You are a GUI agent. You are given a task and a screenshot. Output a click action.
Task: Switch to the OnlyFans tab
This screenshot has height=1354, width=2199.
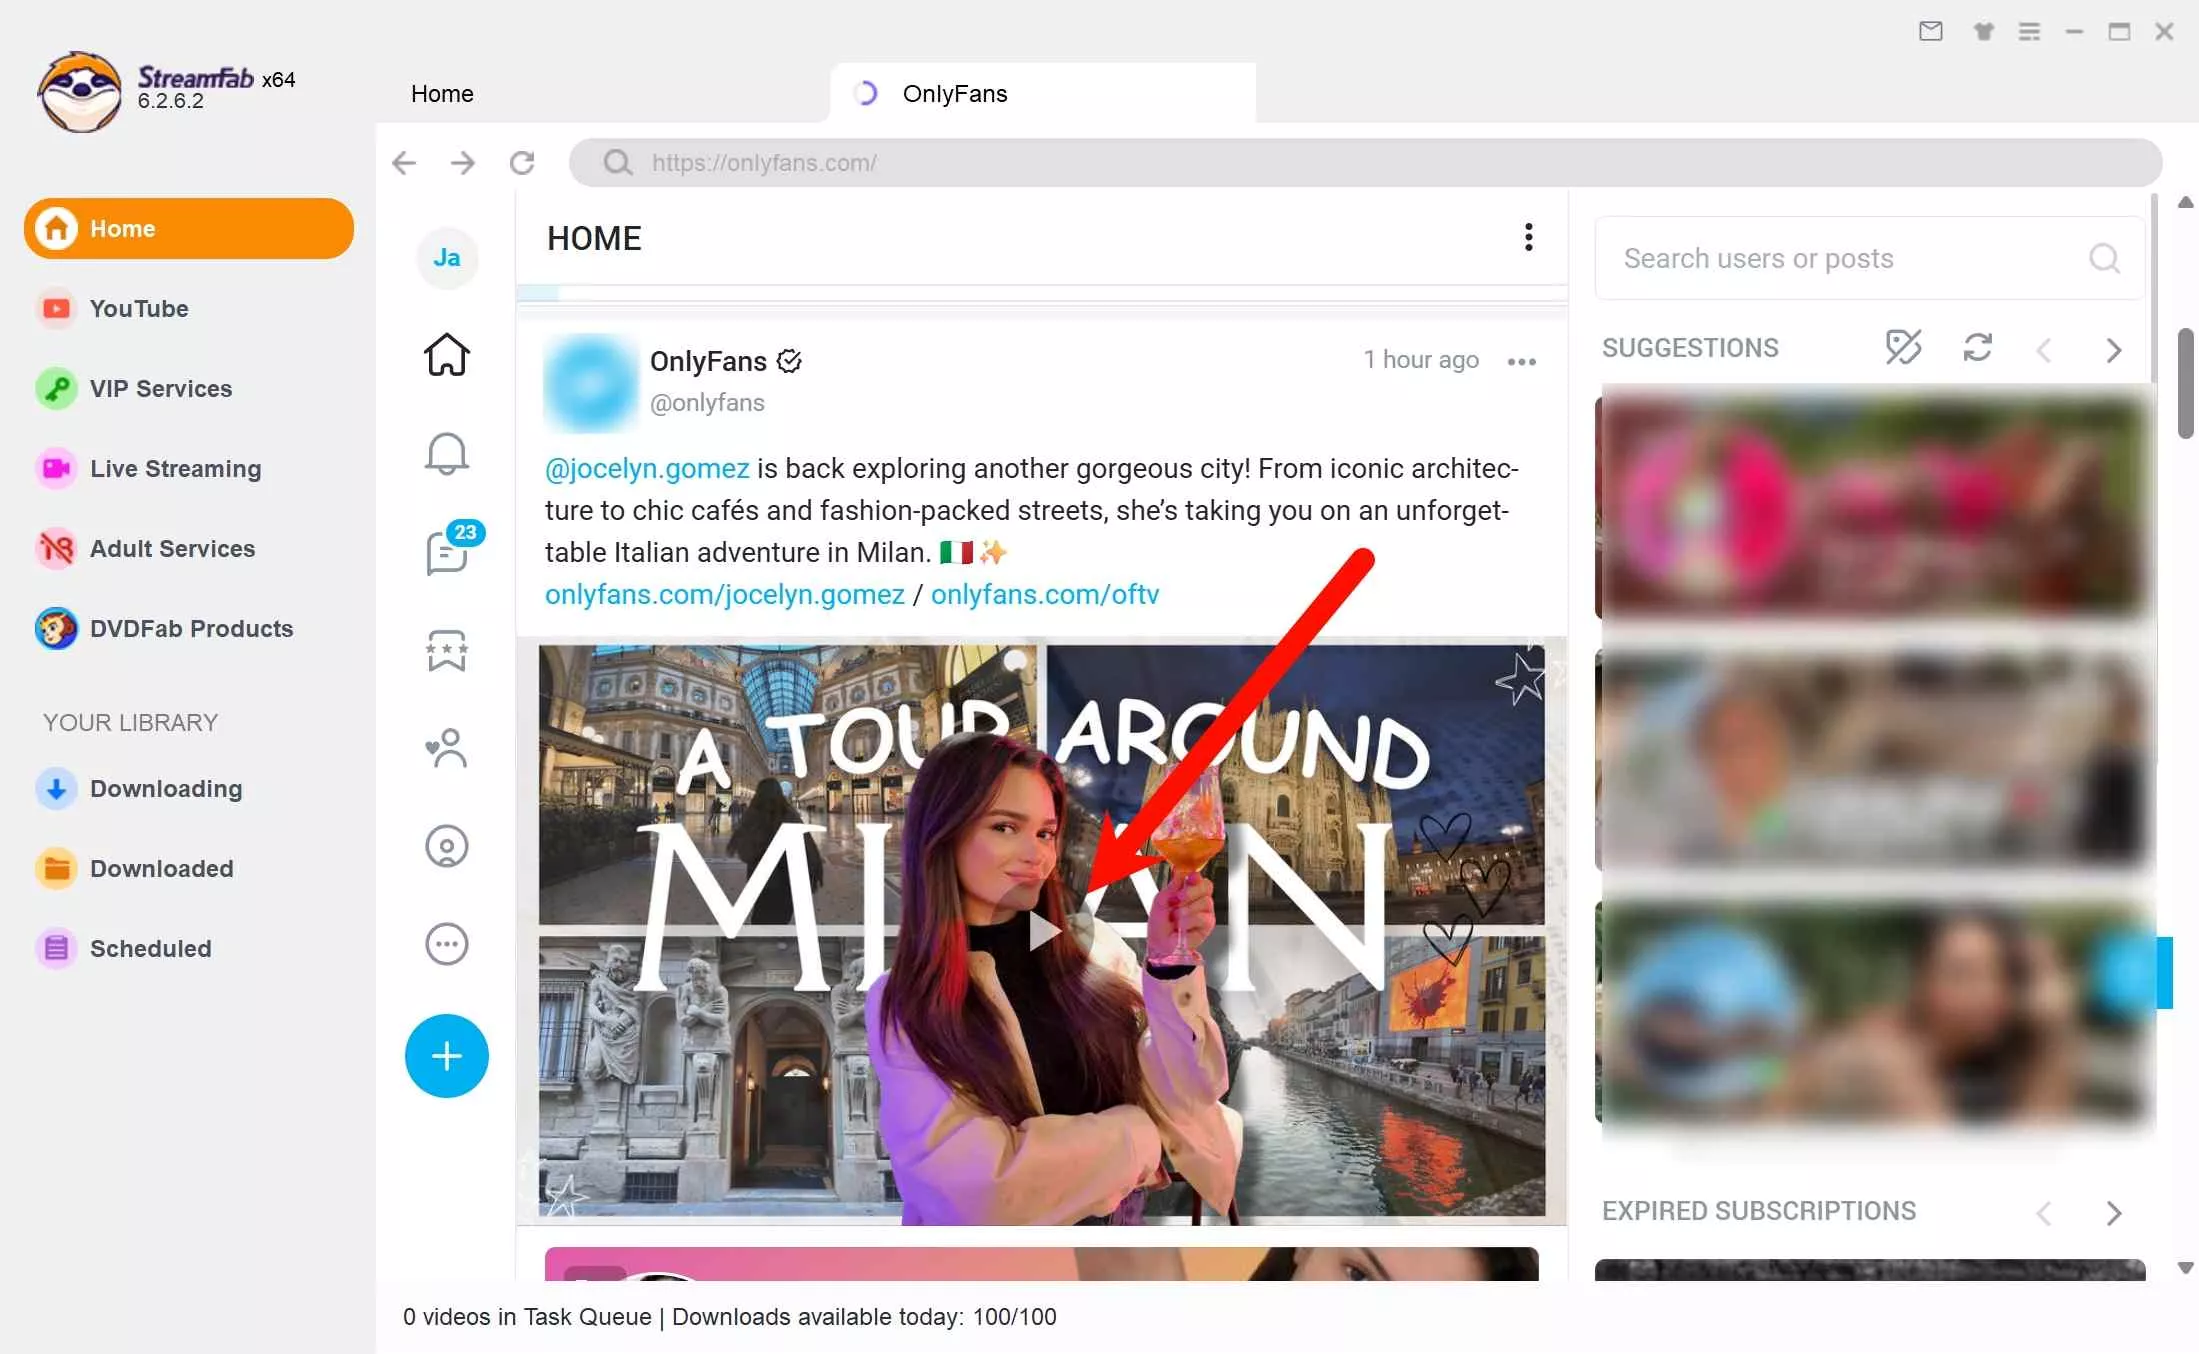pos(955,93)
